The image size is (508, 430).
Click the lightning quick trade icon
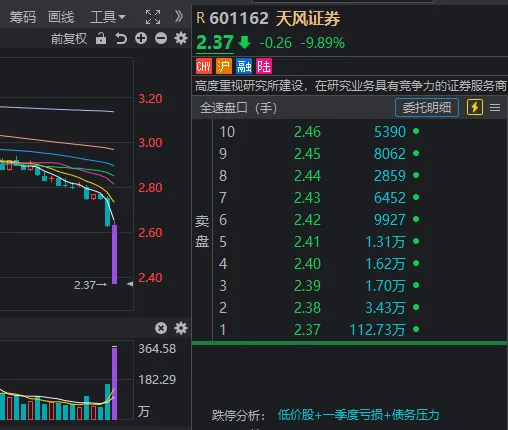475,107
